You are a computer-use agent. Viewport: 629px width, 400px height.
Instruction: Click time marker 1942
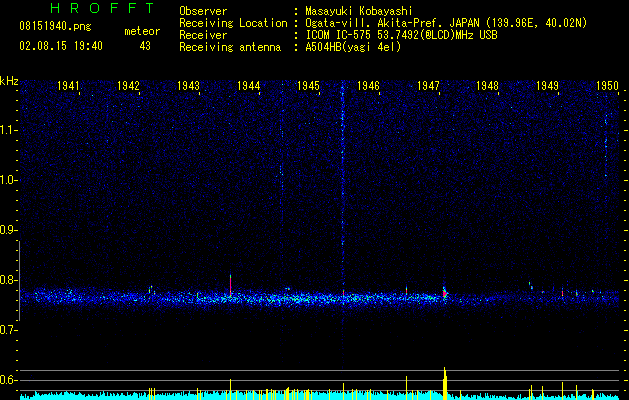tap(128, 85)
